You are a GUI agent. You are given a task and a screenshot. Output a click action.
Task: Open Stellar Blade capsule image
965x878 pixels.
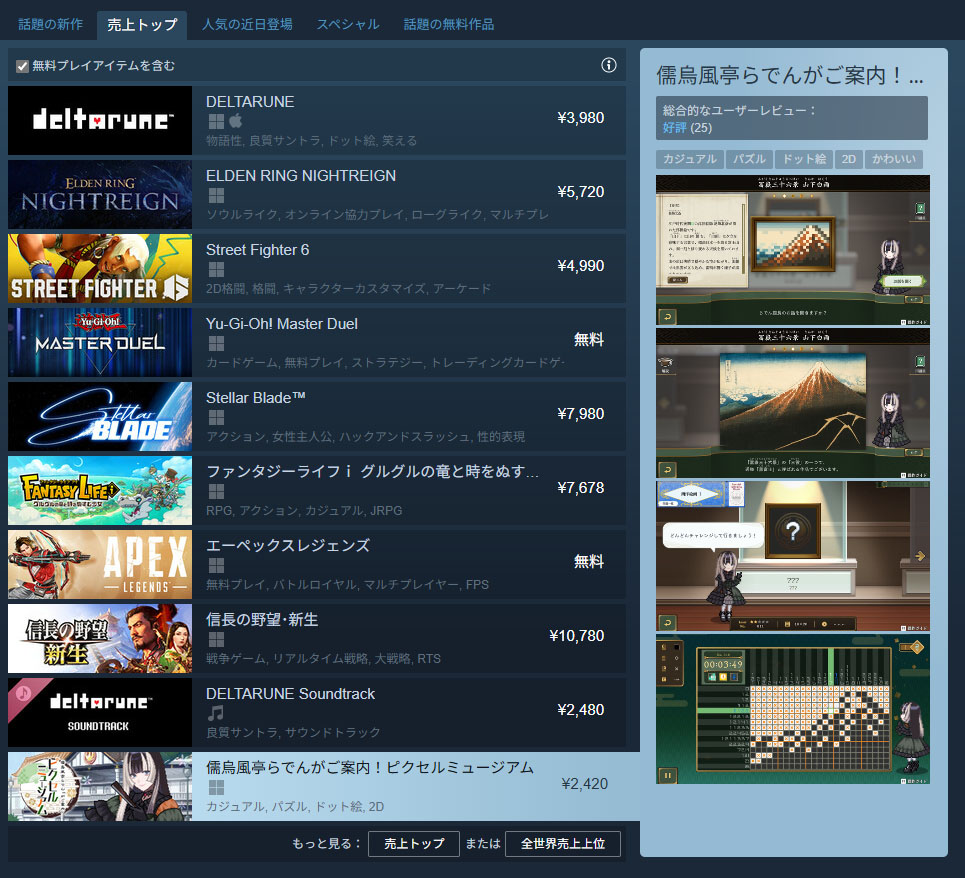coord(100,417)
